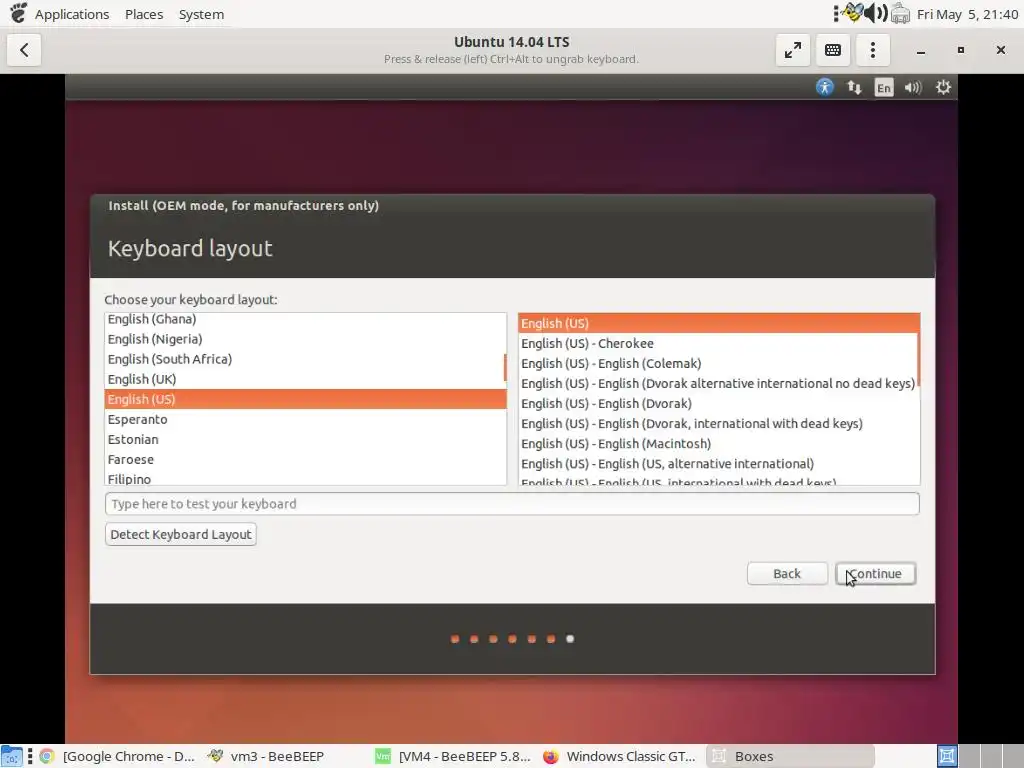
Task: Open the clock showing Fri May 5
Action: pos(967,14)
